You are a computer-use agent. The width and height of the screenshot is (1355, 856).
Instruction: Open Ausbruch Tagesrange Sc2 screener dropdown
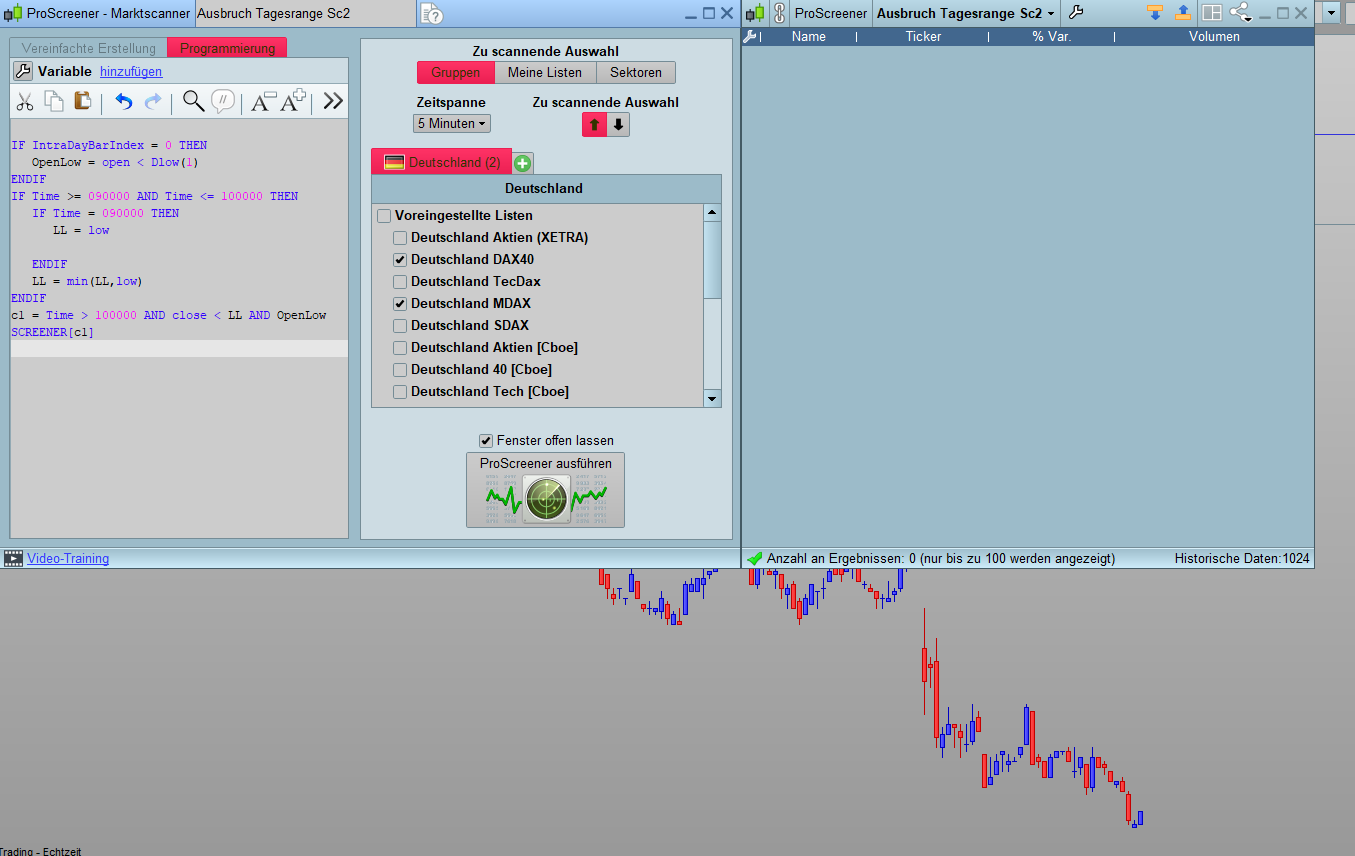(965, 13)
